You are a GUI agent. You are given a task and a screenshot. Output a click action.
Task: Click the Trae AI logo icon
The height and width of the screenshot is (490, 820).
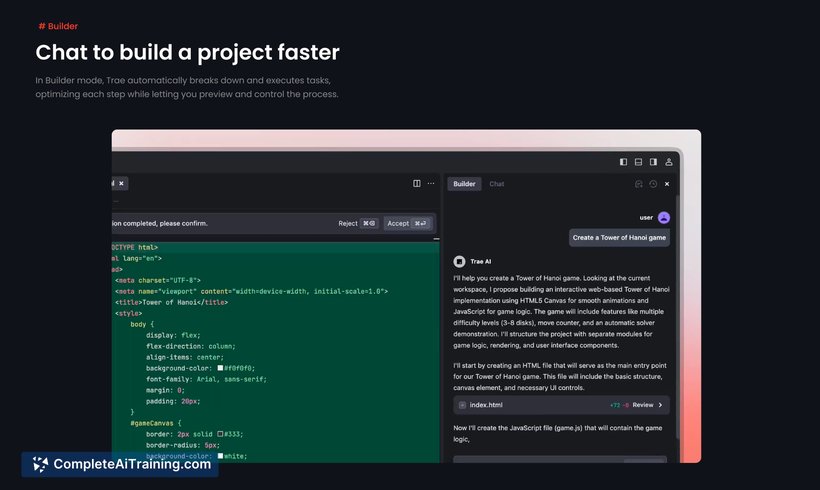[459, 261]
